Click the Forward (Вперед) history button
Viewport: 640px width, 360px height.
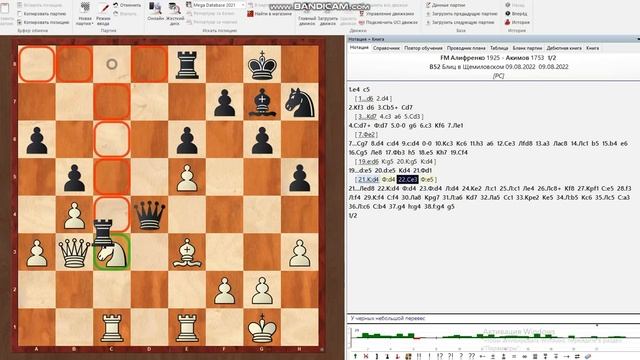[x=516, y=13]
